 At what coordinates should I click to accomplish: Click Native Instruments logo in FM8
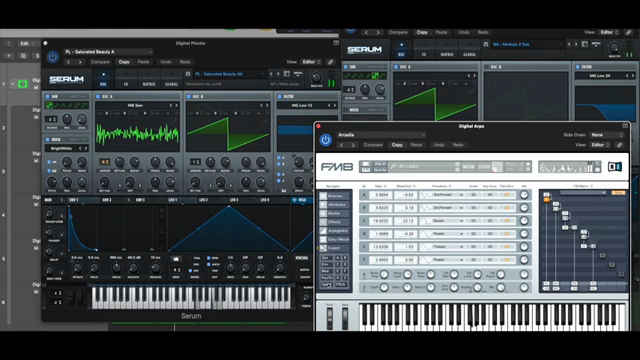tap(615, 167)
